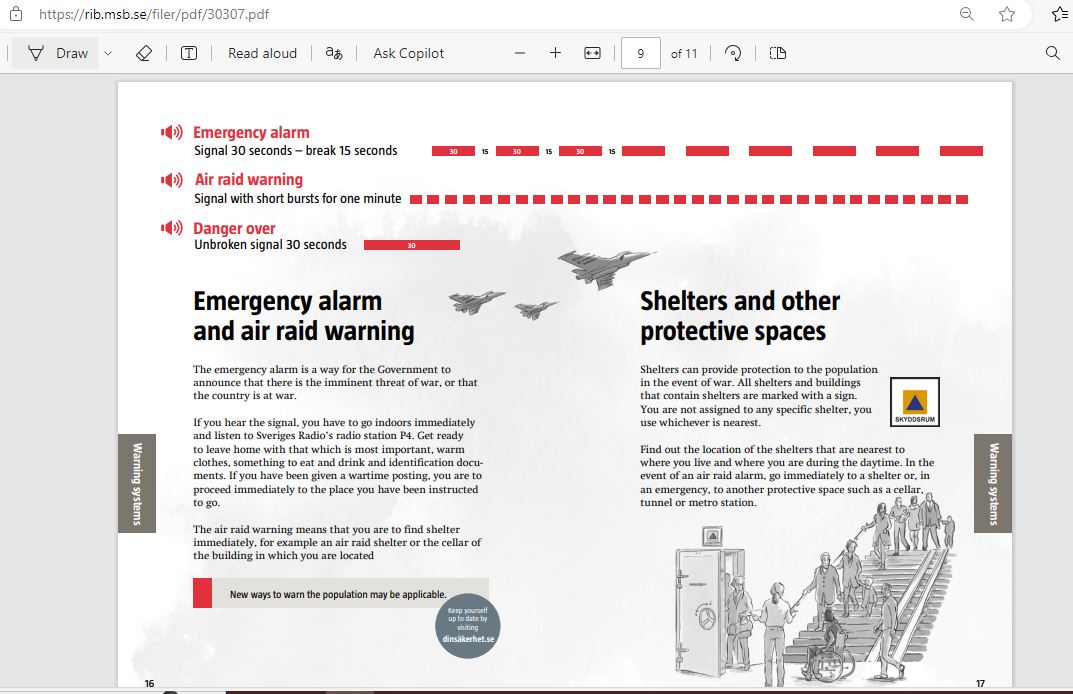This screenshot has width=1073, height=694.
Task: Click the Air raid warning speaker icon
Action: pos(172,180)
